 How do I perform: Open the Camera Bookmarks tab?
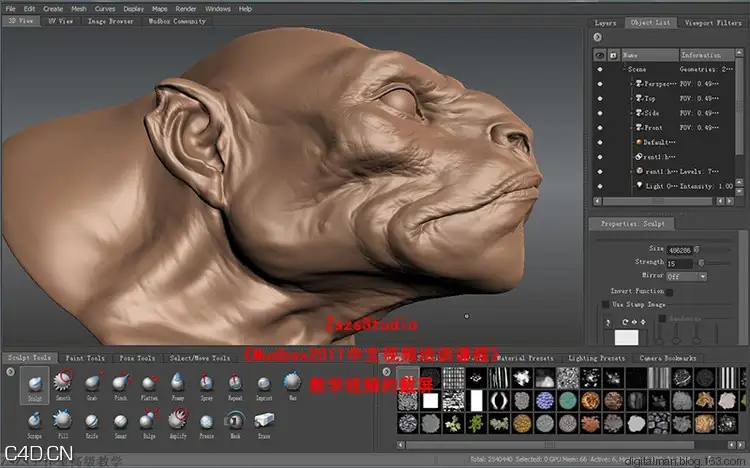tap(668, 358)
